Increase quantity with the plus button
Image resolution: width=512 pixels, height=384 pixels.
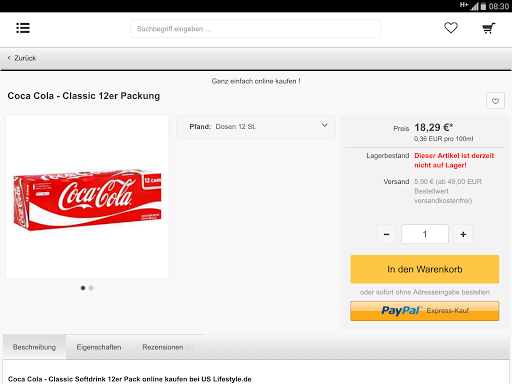(x=463, y=234)
